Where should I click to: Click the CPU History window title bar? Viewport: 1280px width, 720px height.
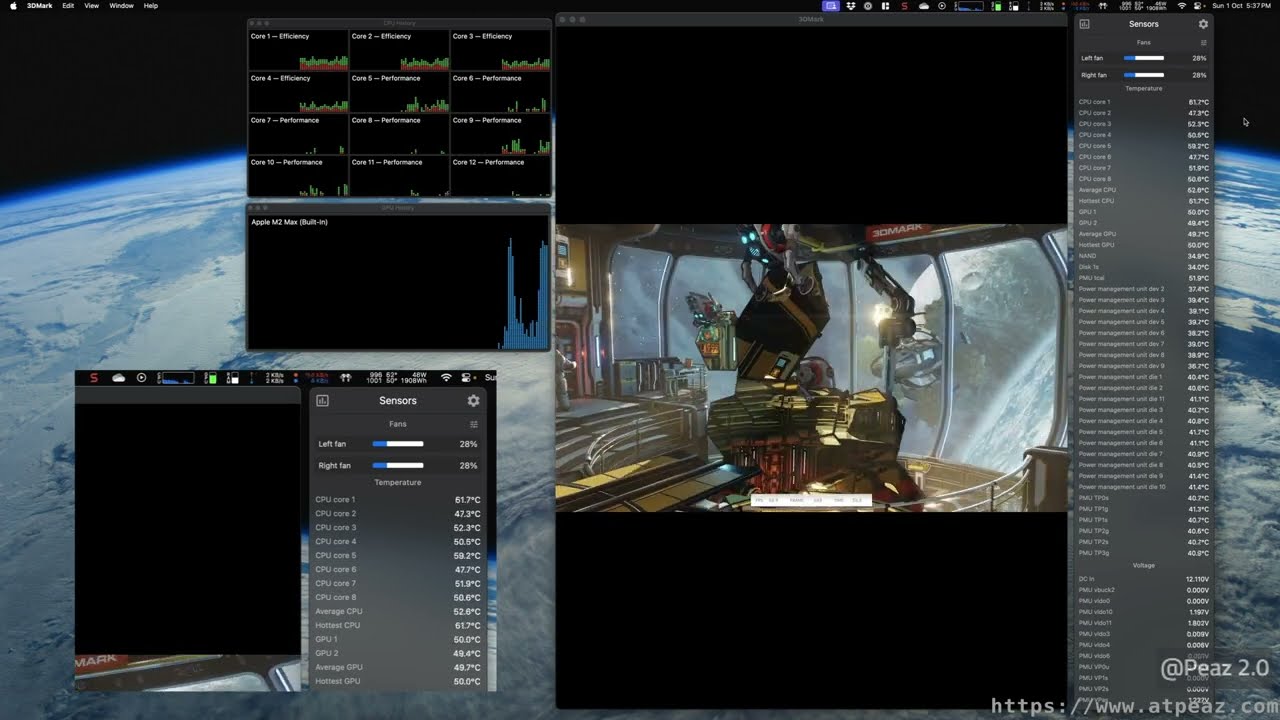click(399, 23)
